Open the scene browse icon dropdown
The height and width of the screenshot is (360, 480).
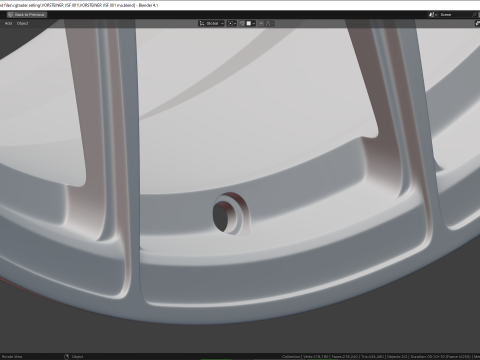pyautogui.click(x=433, y=15)
